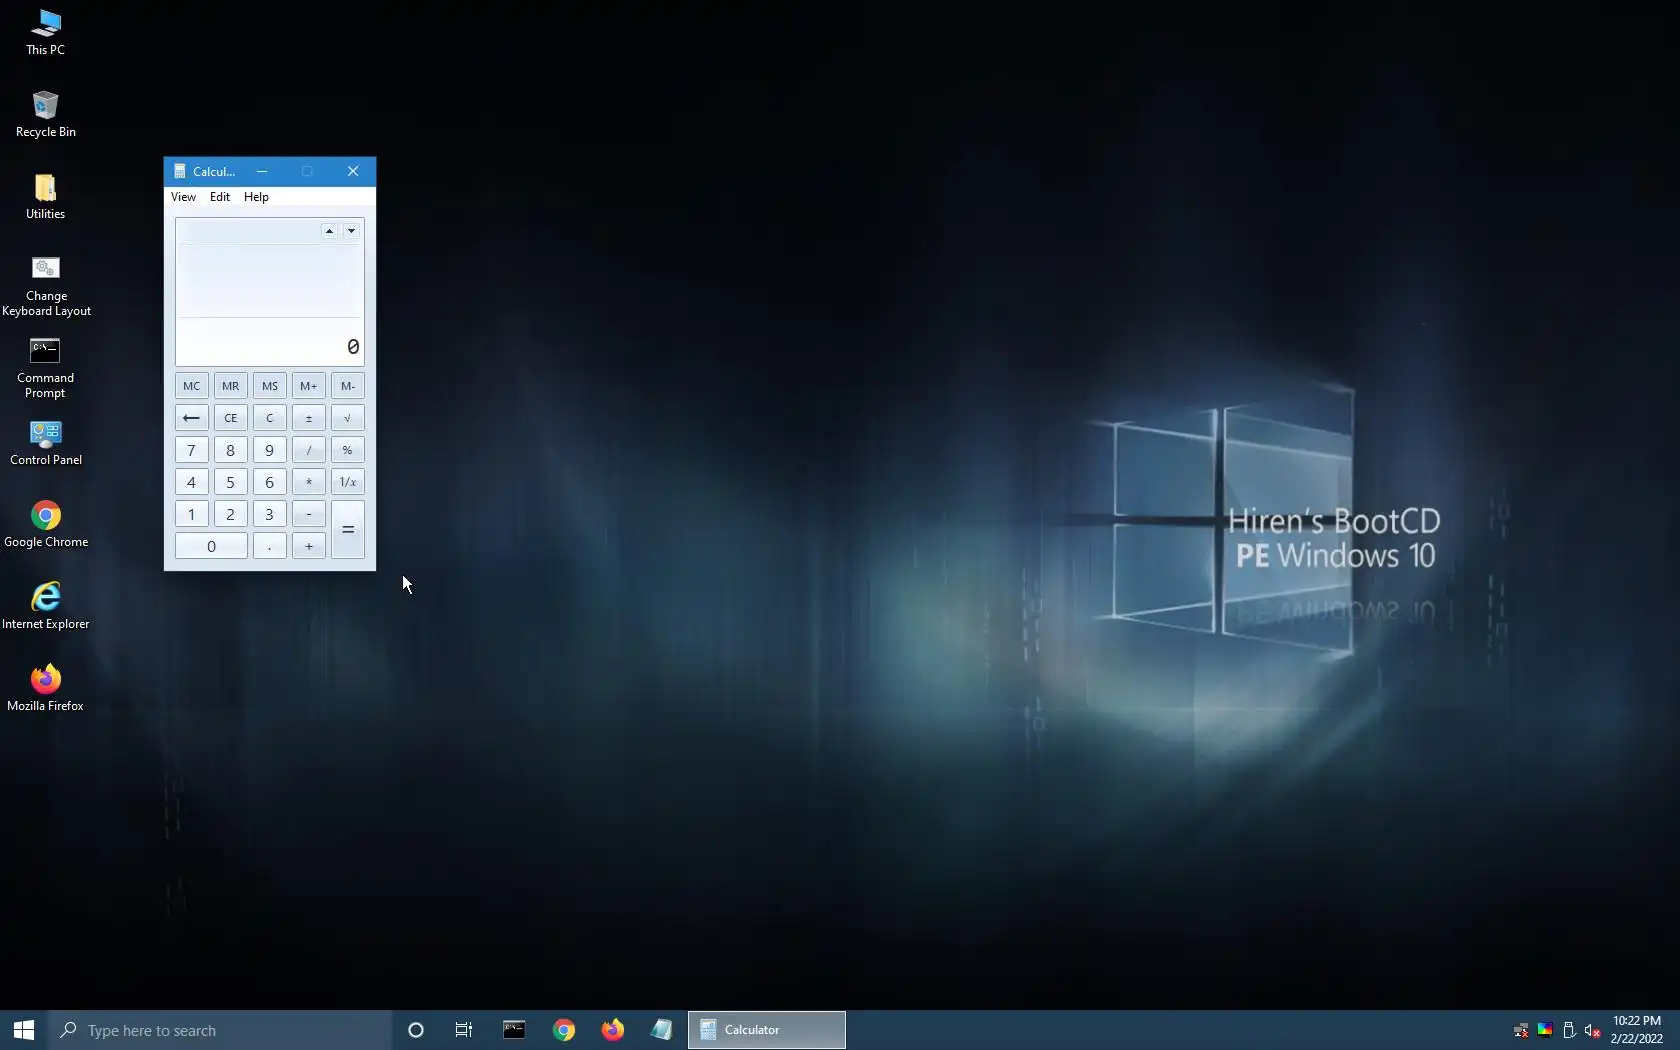Screen dimensions: 1680x1050
Task: Click the 0 key on calculator
Action: 211,546
